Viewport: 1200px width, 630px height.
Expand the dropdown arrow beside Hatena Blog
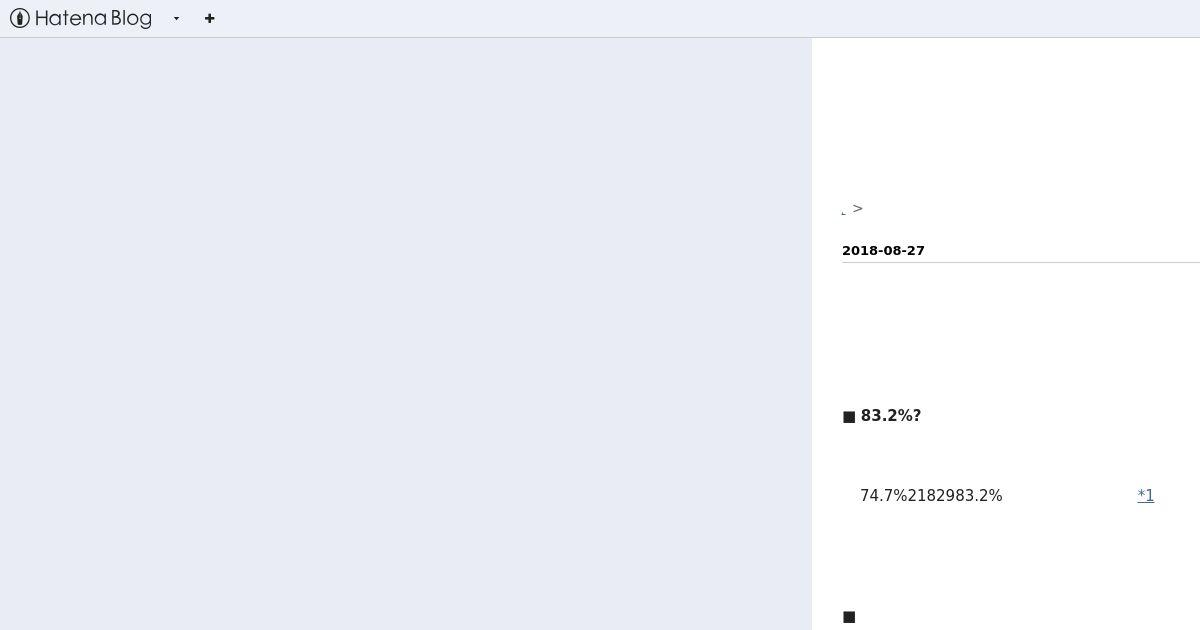tap(176, 18)
